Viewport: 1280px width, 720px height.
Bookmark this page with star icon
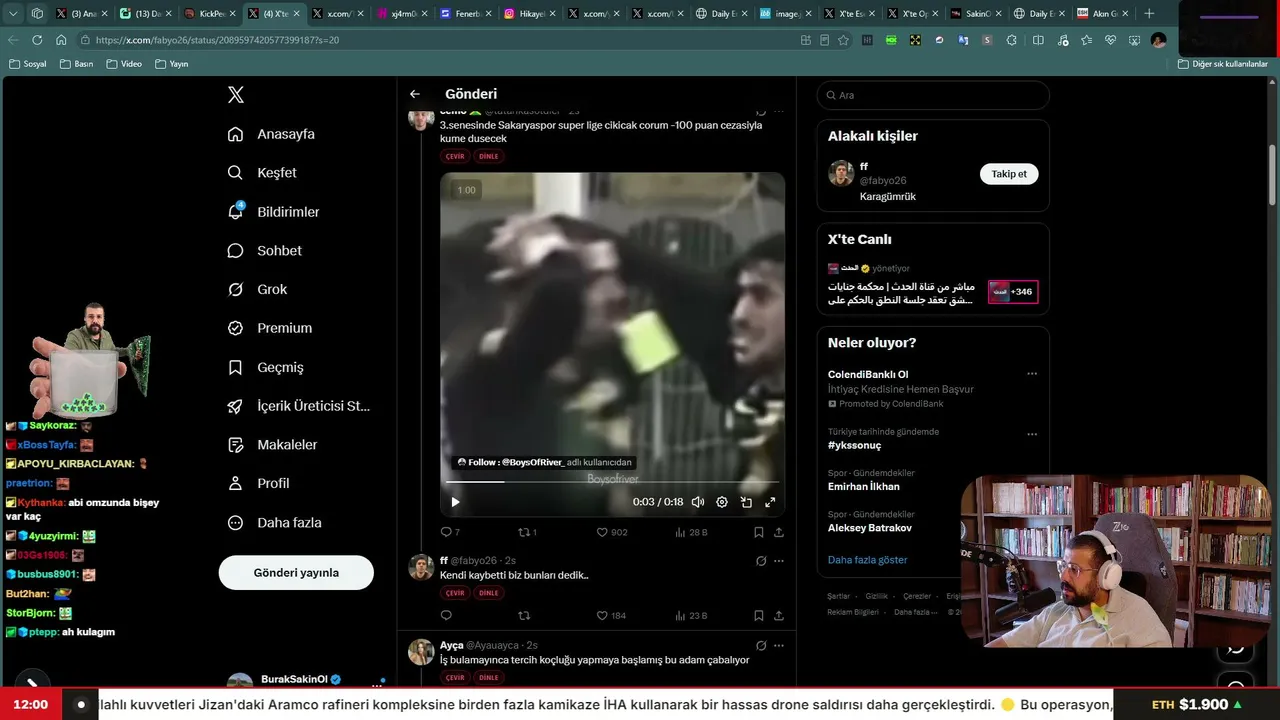pyautogui.click(x=843, y=40)
